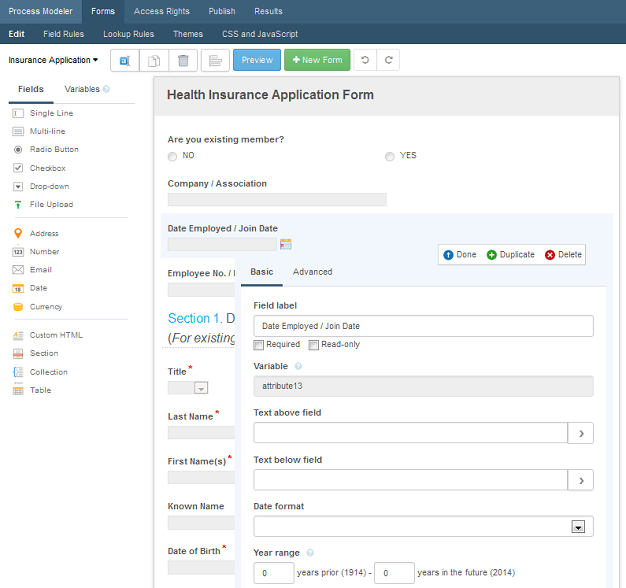Click the Text above field input
Screen dimensions: 626x588
[x=411, y=433]
